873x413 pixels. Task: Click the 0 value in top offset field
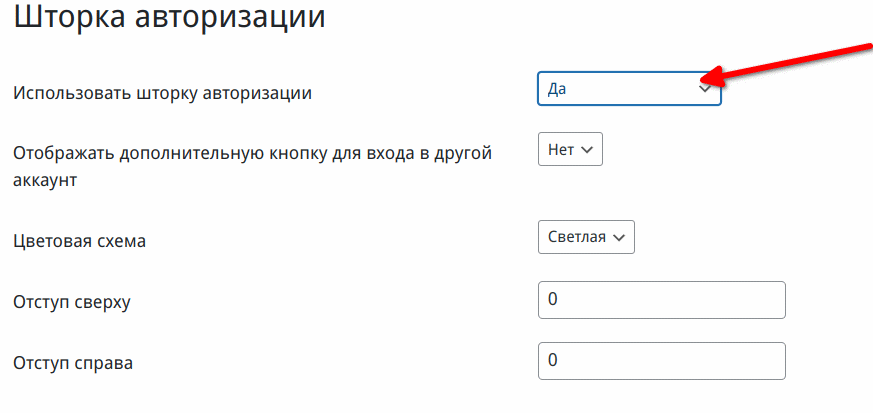tap(553, 299)
